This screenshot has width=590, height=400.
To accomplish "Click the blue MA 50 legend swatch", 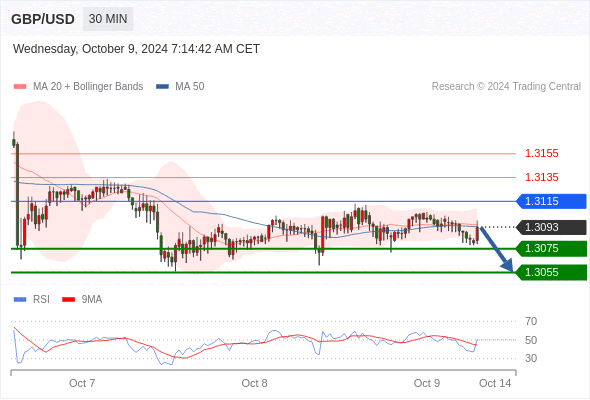I will [162, 87].
